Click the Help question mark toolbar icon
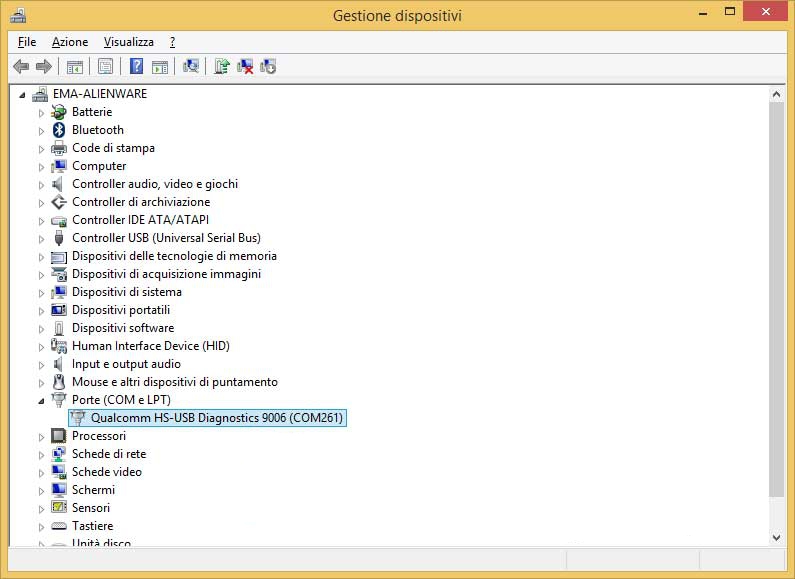 pos(136,67)
